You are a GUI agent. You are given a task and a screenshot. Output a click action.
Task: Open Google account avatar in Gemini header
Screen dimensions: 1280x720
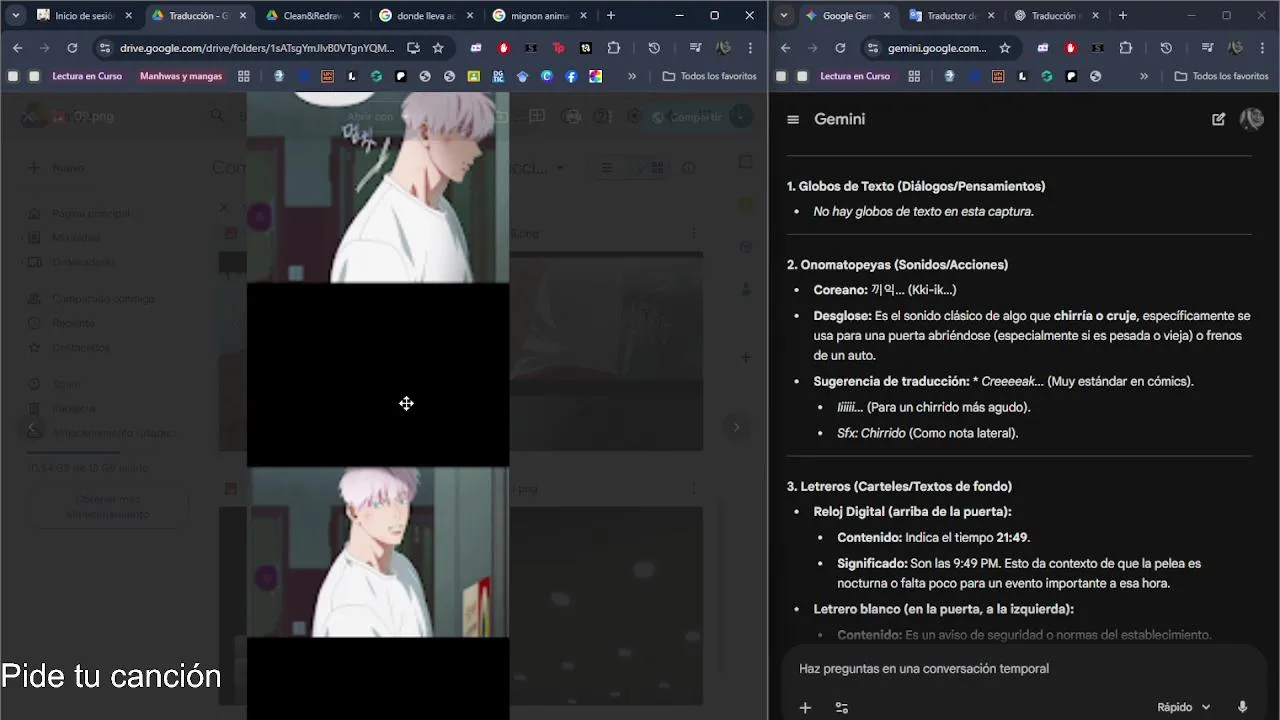click(1251, 119)
